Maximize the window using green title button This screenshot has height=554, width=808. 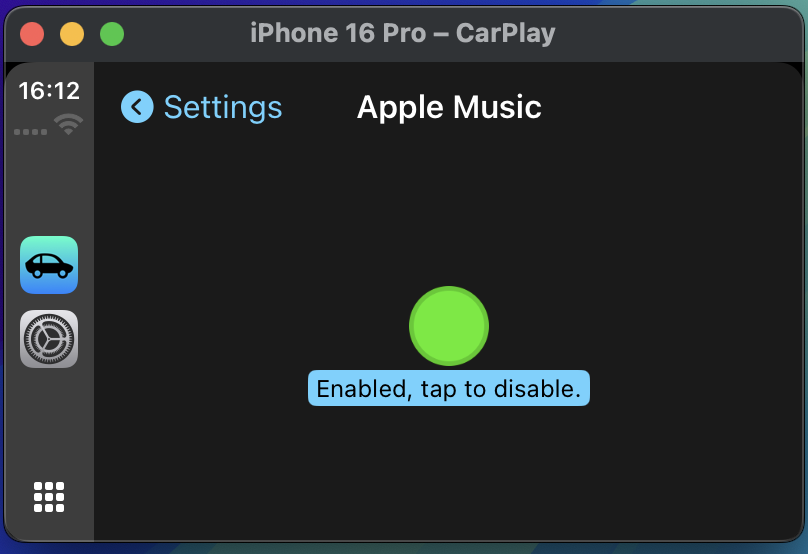(x=112, y=34)
